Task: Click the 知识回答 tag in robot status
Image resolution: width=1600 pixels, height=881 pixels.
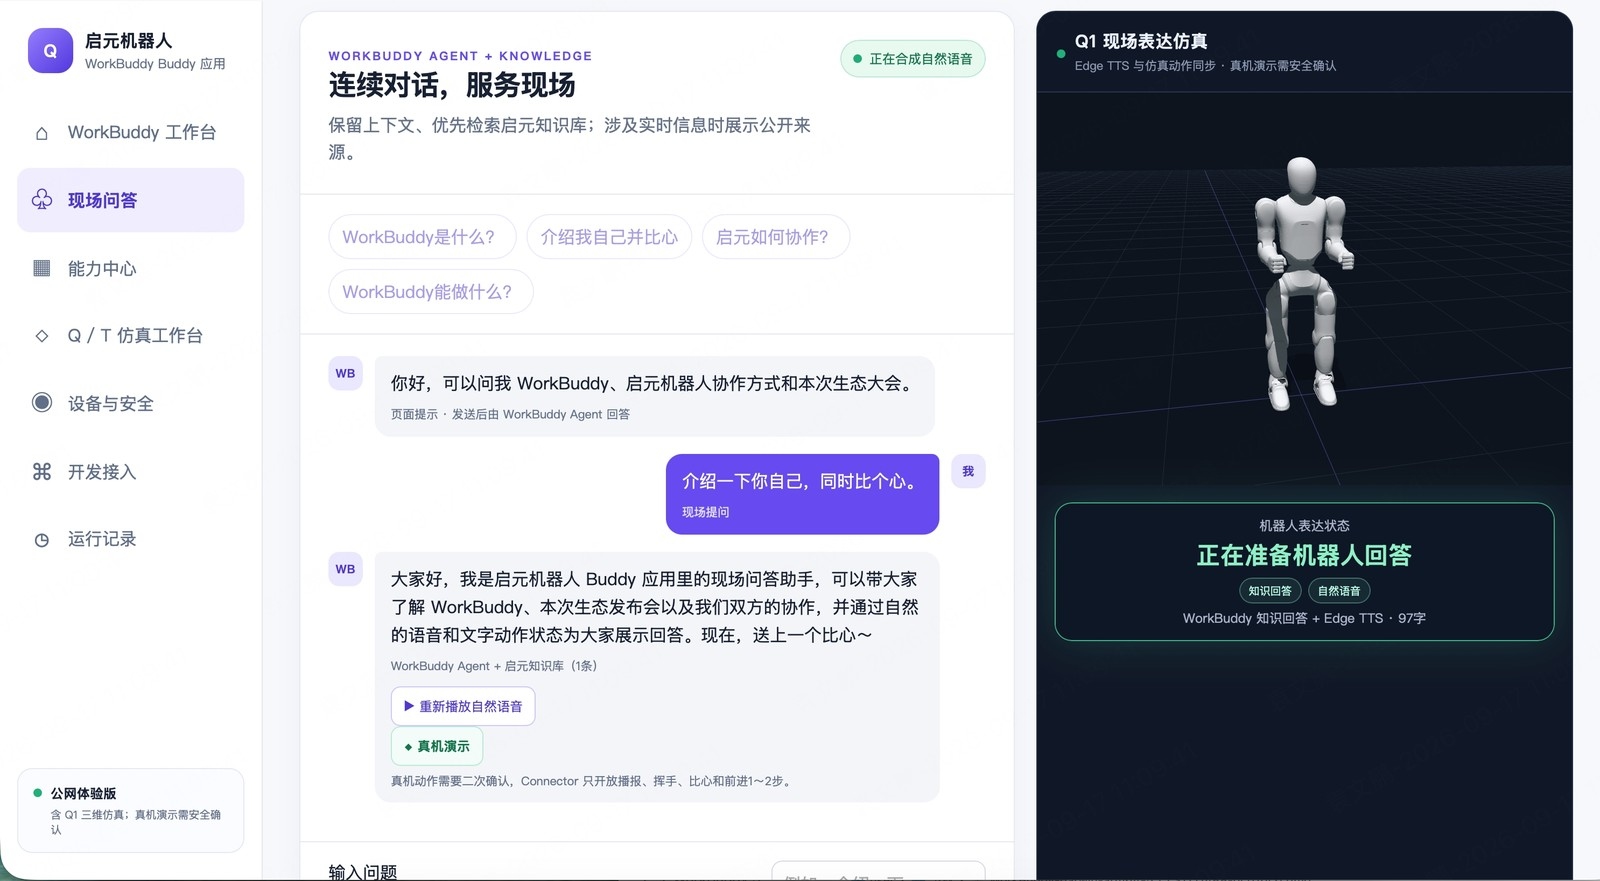Action: click(1270, 591)
